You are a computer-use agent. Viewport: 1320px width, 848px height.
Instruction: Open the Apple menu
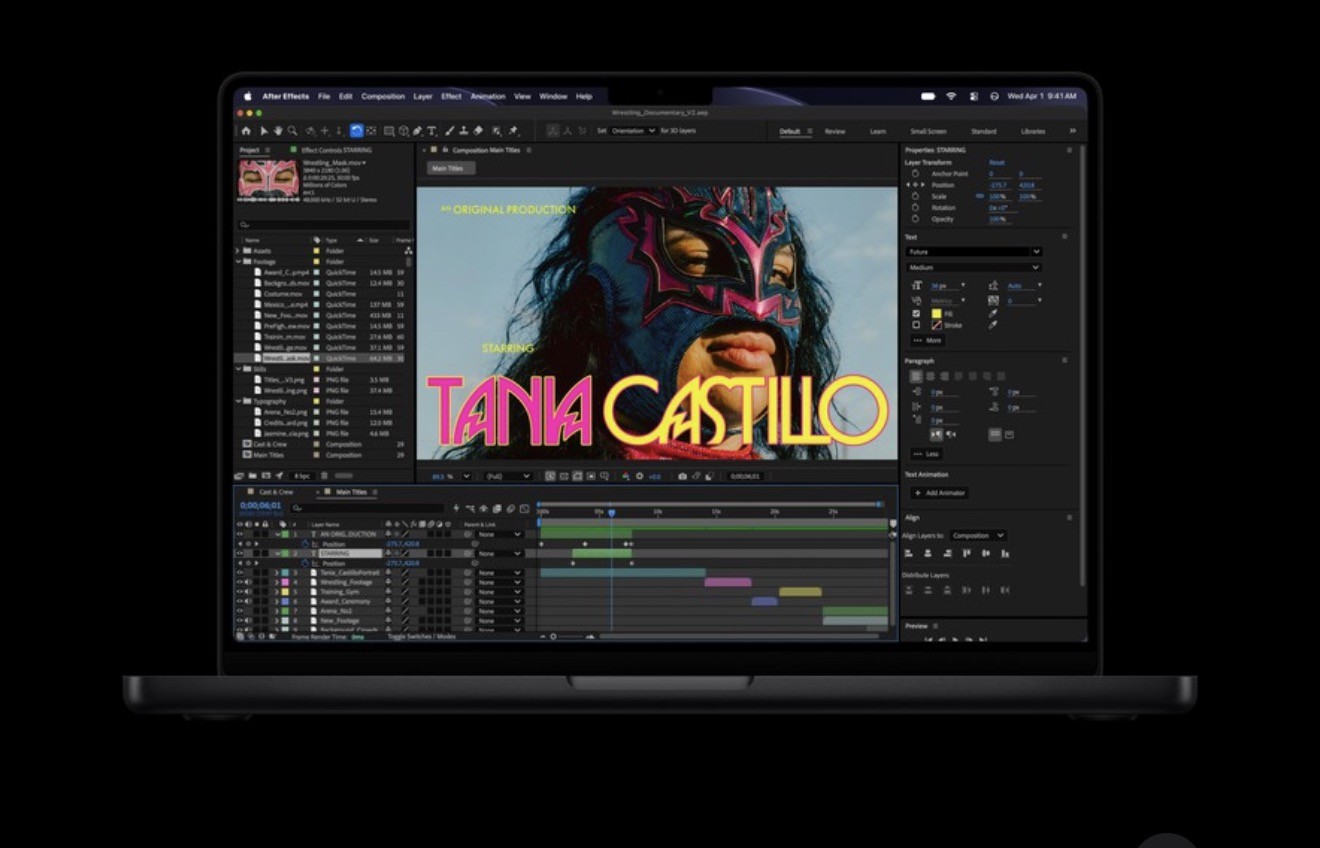[248, 96]
